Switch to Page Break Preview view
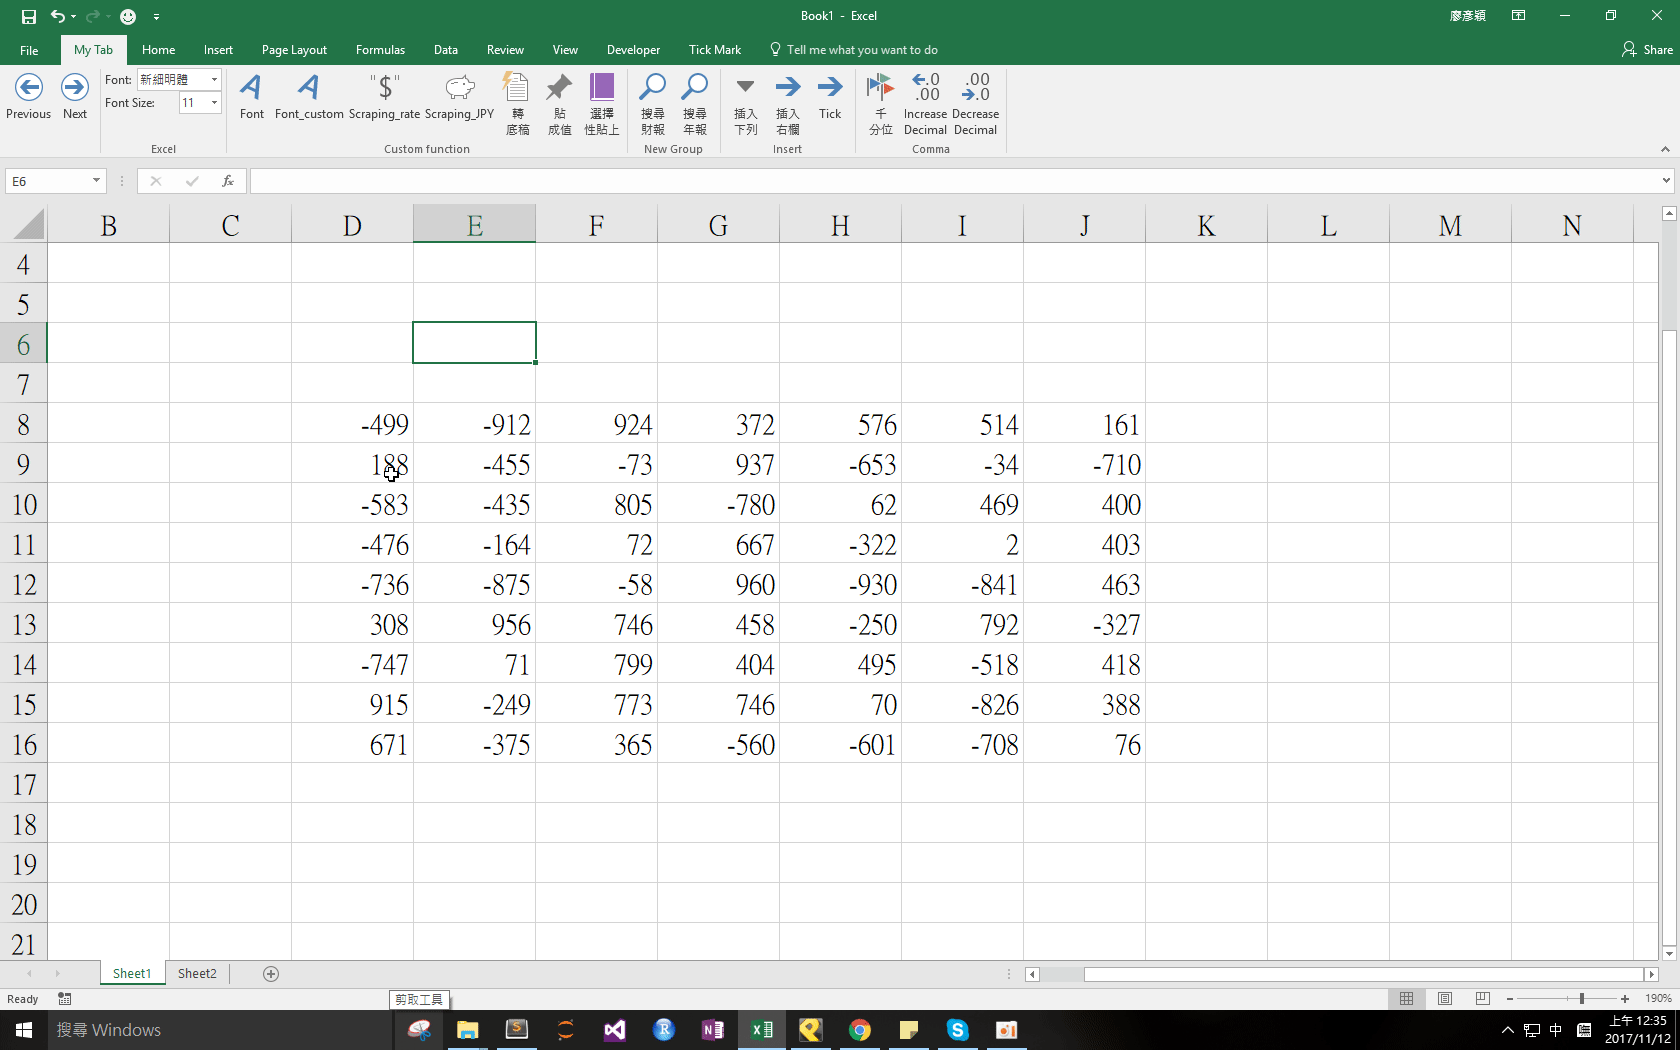The width and height of the screenshot is (1680, 1050). tap(1483, 999)
